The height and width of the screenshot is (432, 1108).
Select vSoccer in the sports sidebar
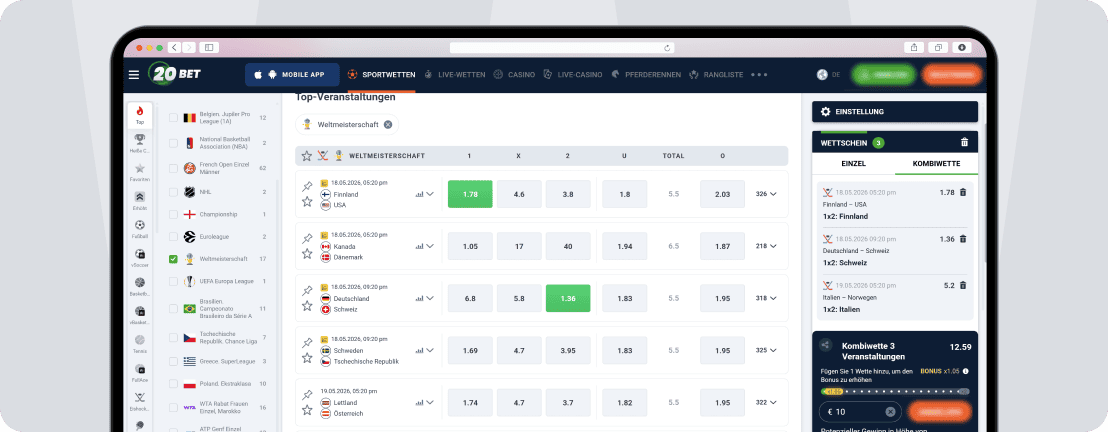(140, 257)
